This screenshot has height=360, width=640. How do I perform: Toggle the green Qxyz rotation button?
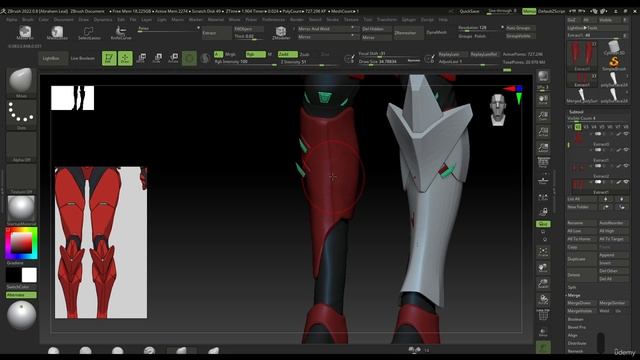point(543,224)
